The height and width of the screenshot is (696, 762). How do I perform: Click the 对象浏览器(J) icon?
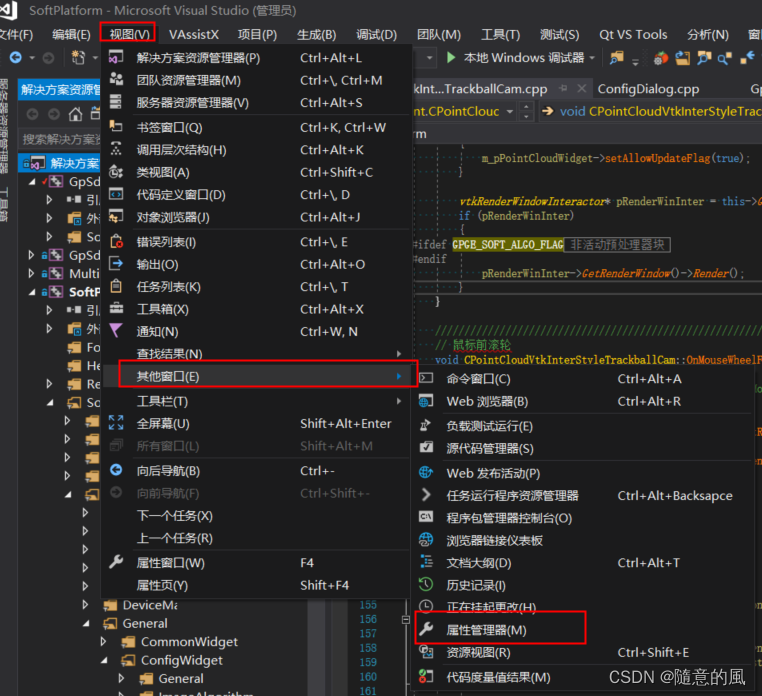pos(116,217)
